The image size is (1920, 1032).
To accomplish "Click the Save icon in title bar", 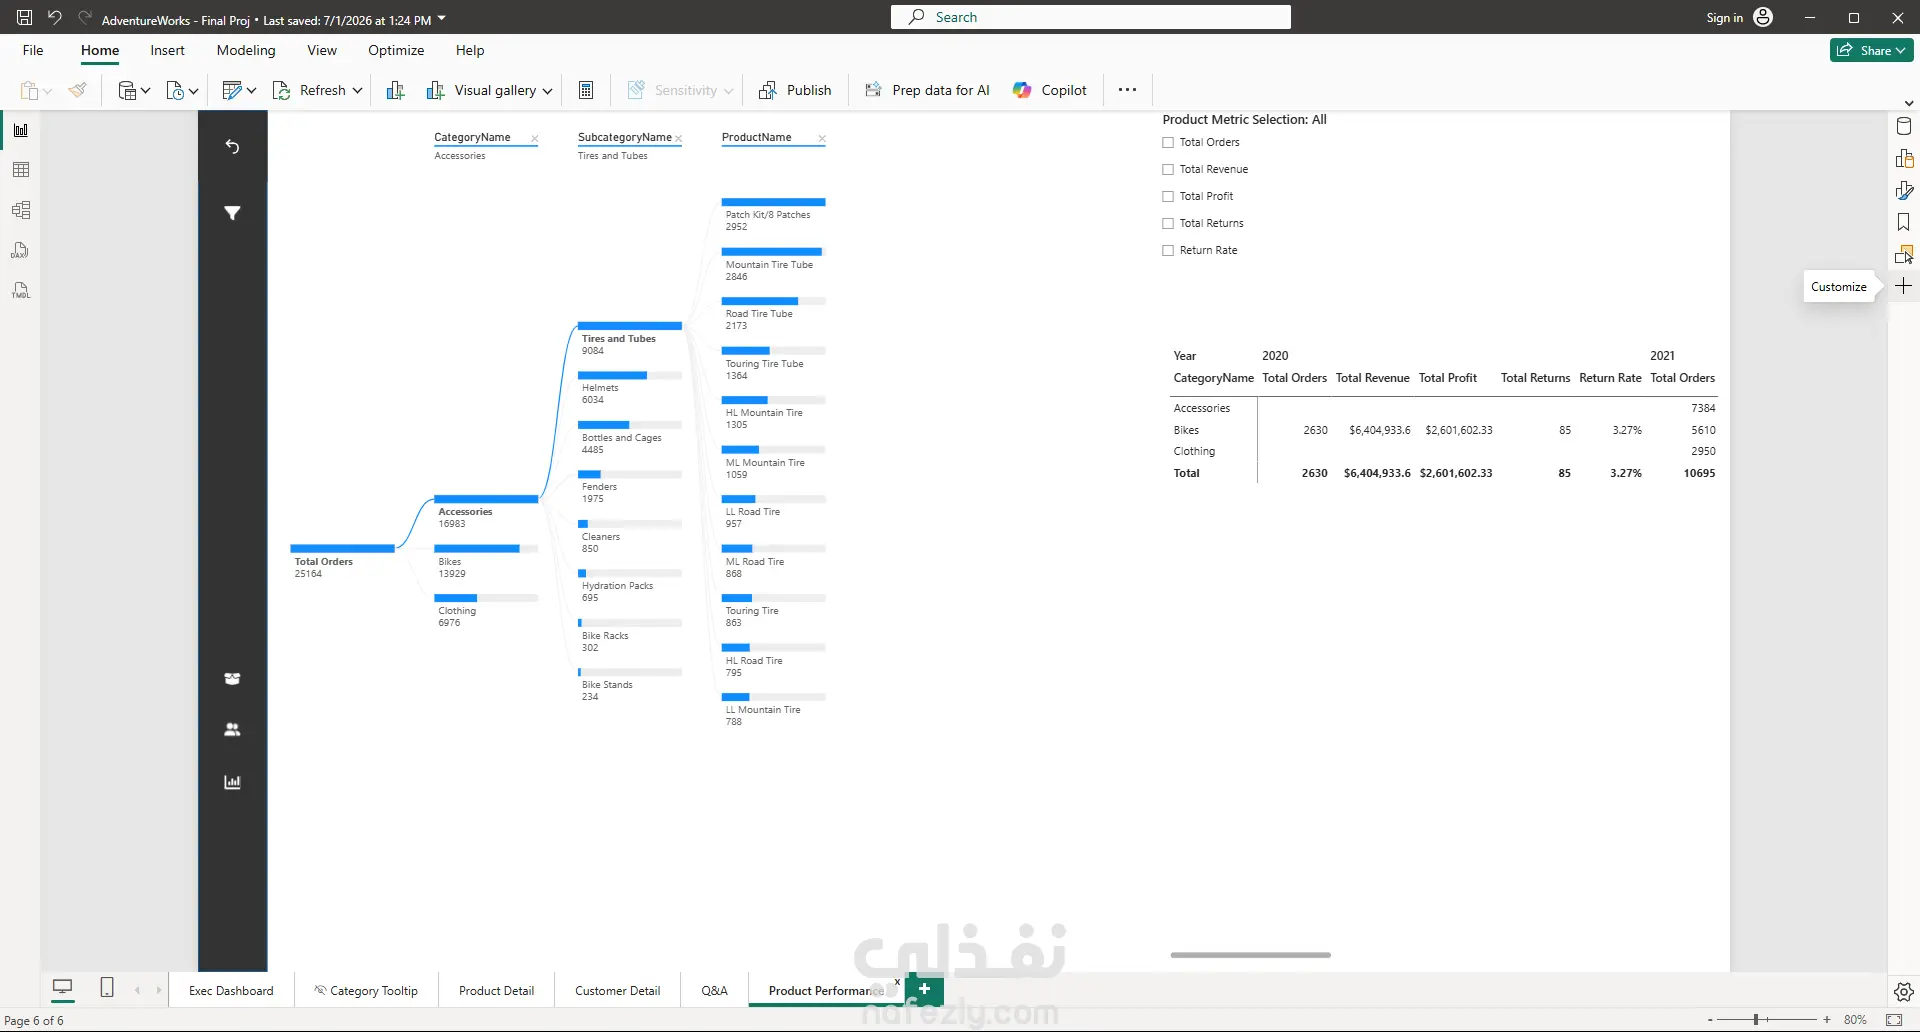I will pos(24,18).
